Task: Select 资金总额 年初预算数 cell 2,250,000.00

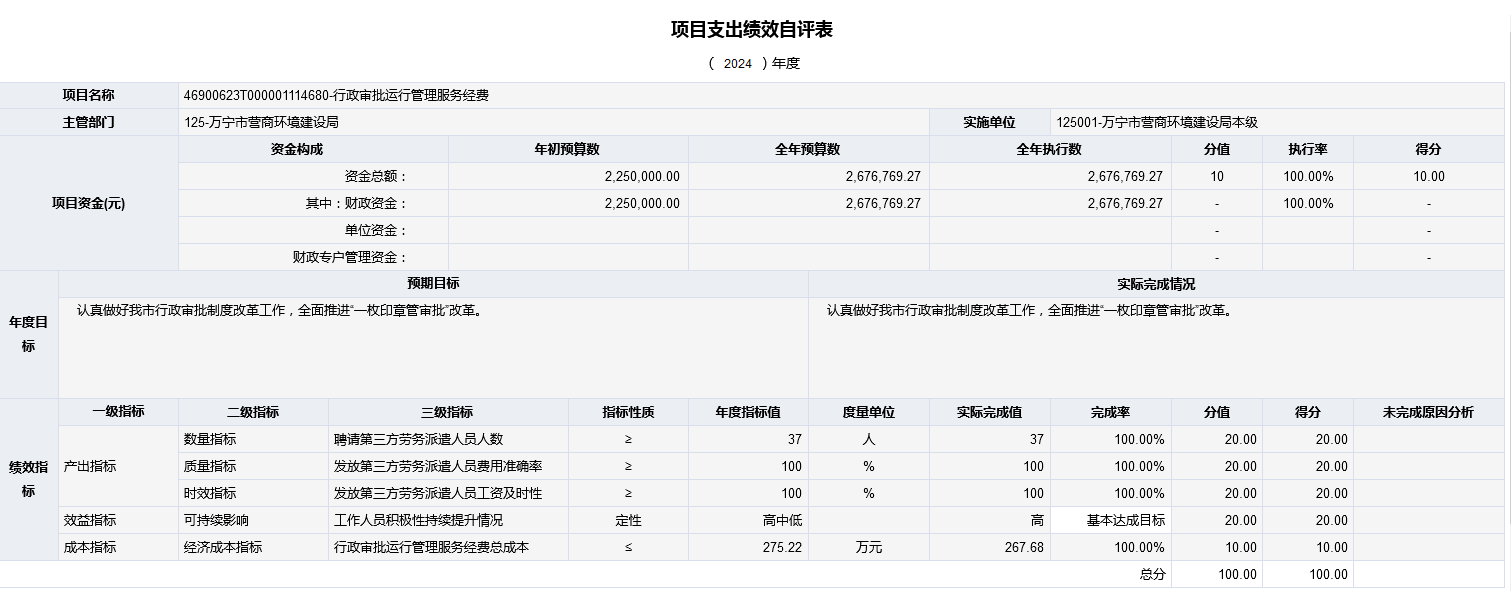Action: pyautogui.click(x=567, y=176)
